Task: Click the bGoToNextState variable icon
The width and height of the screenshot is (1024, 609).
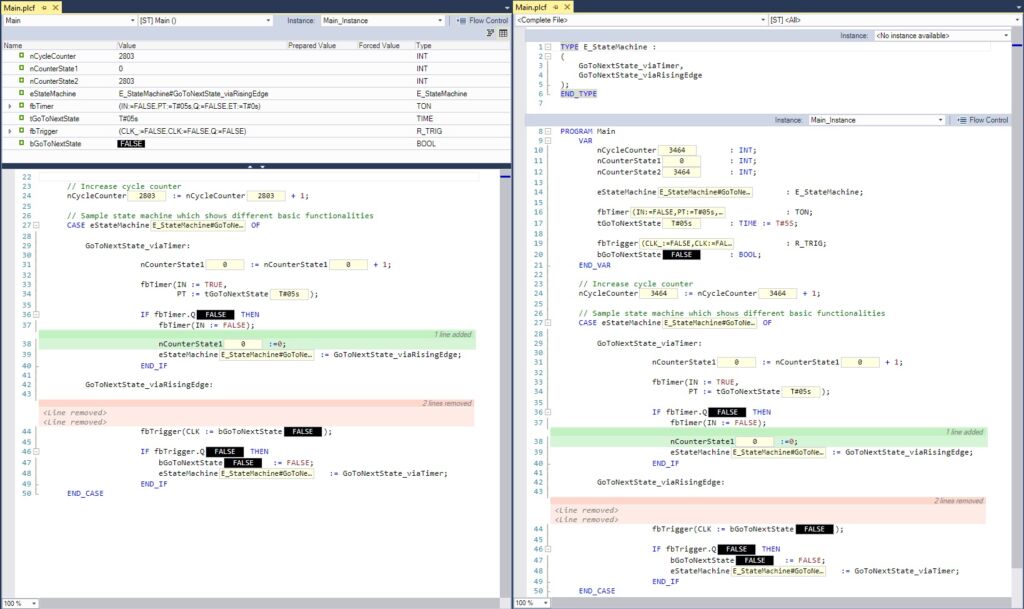Action: (x=21, y=143)
